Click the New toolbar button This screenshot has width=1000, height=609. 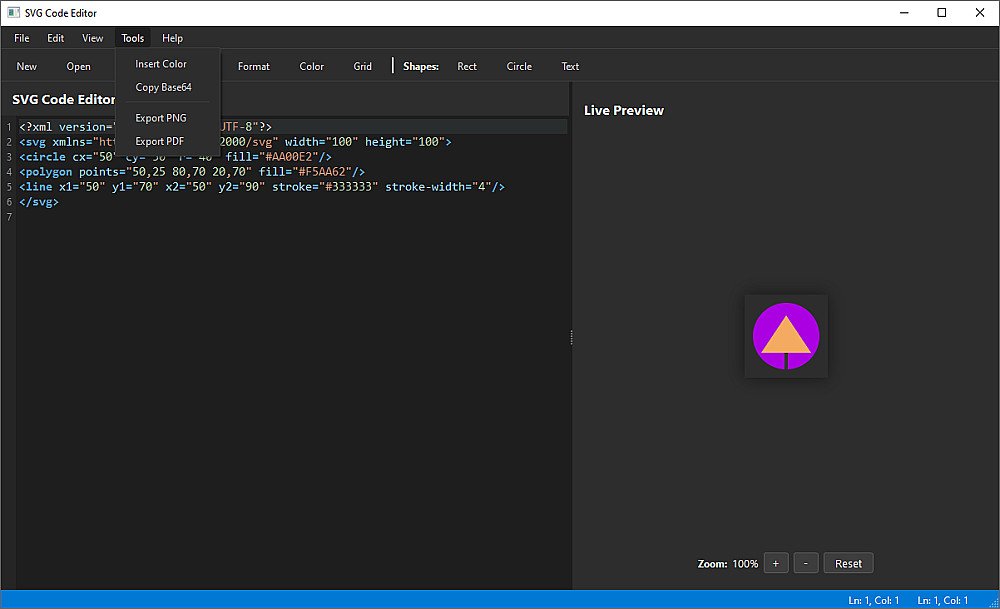(27, 66)
